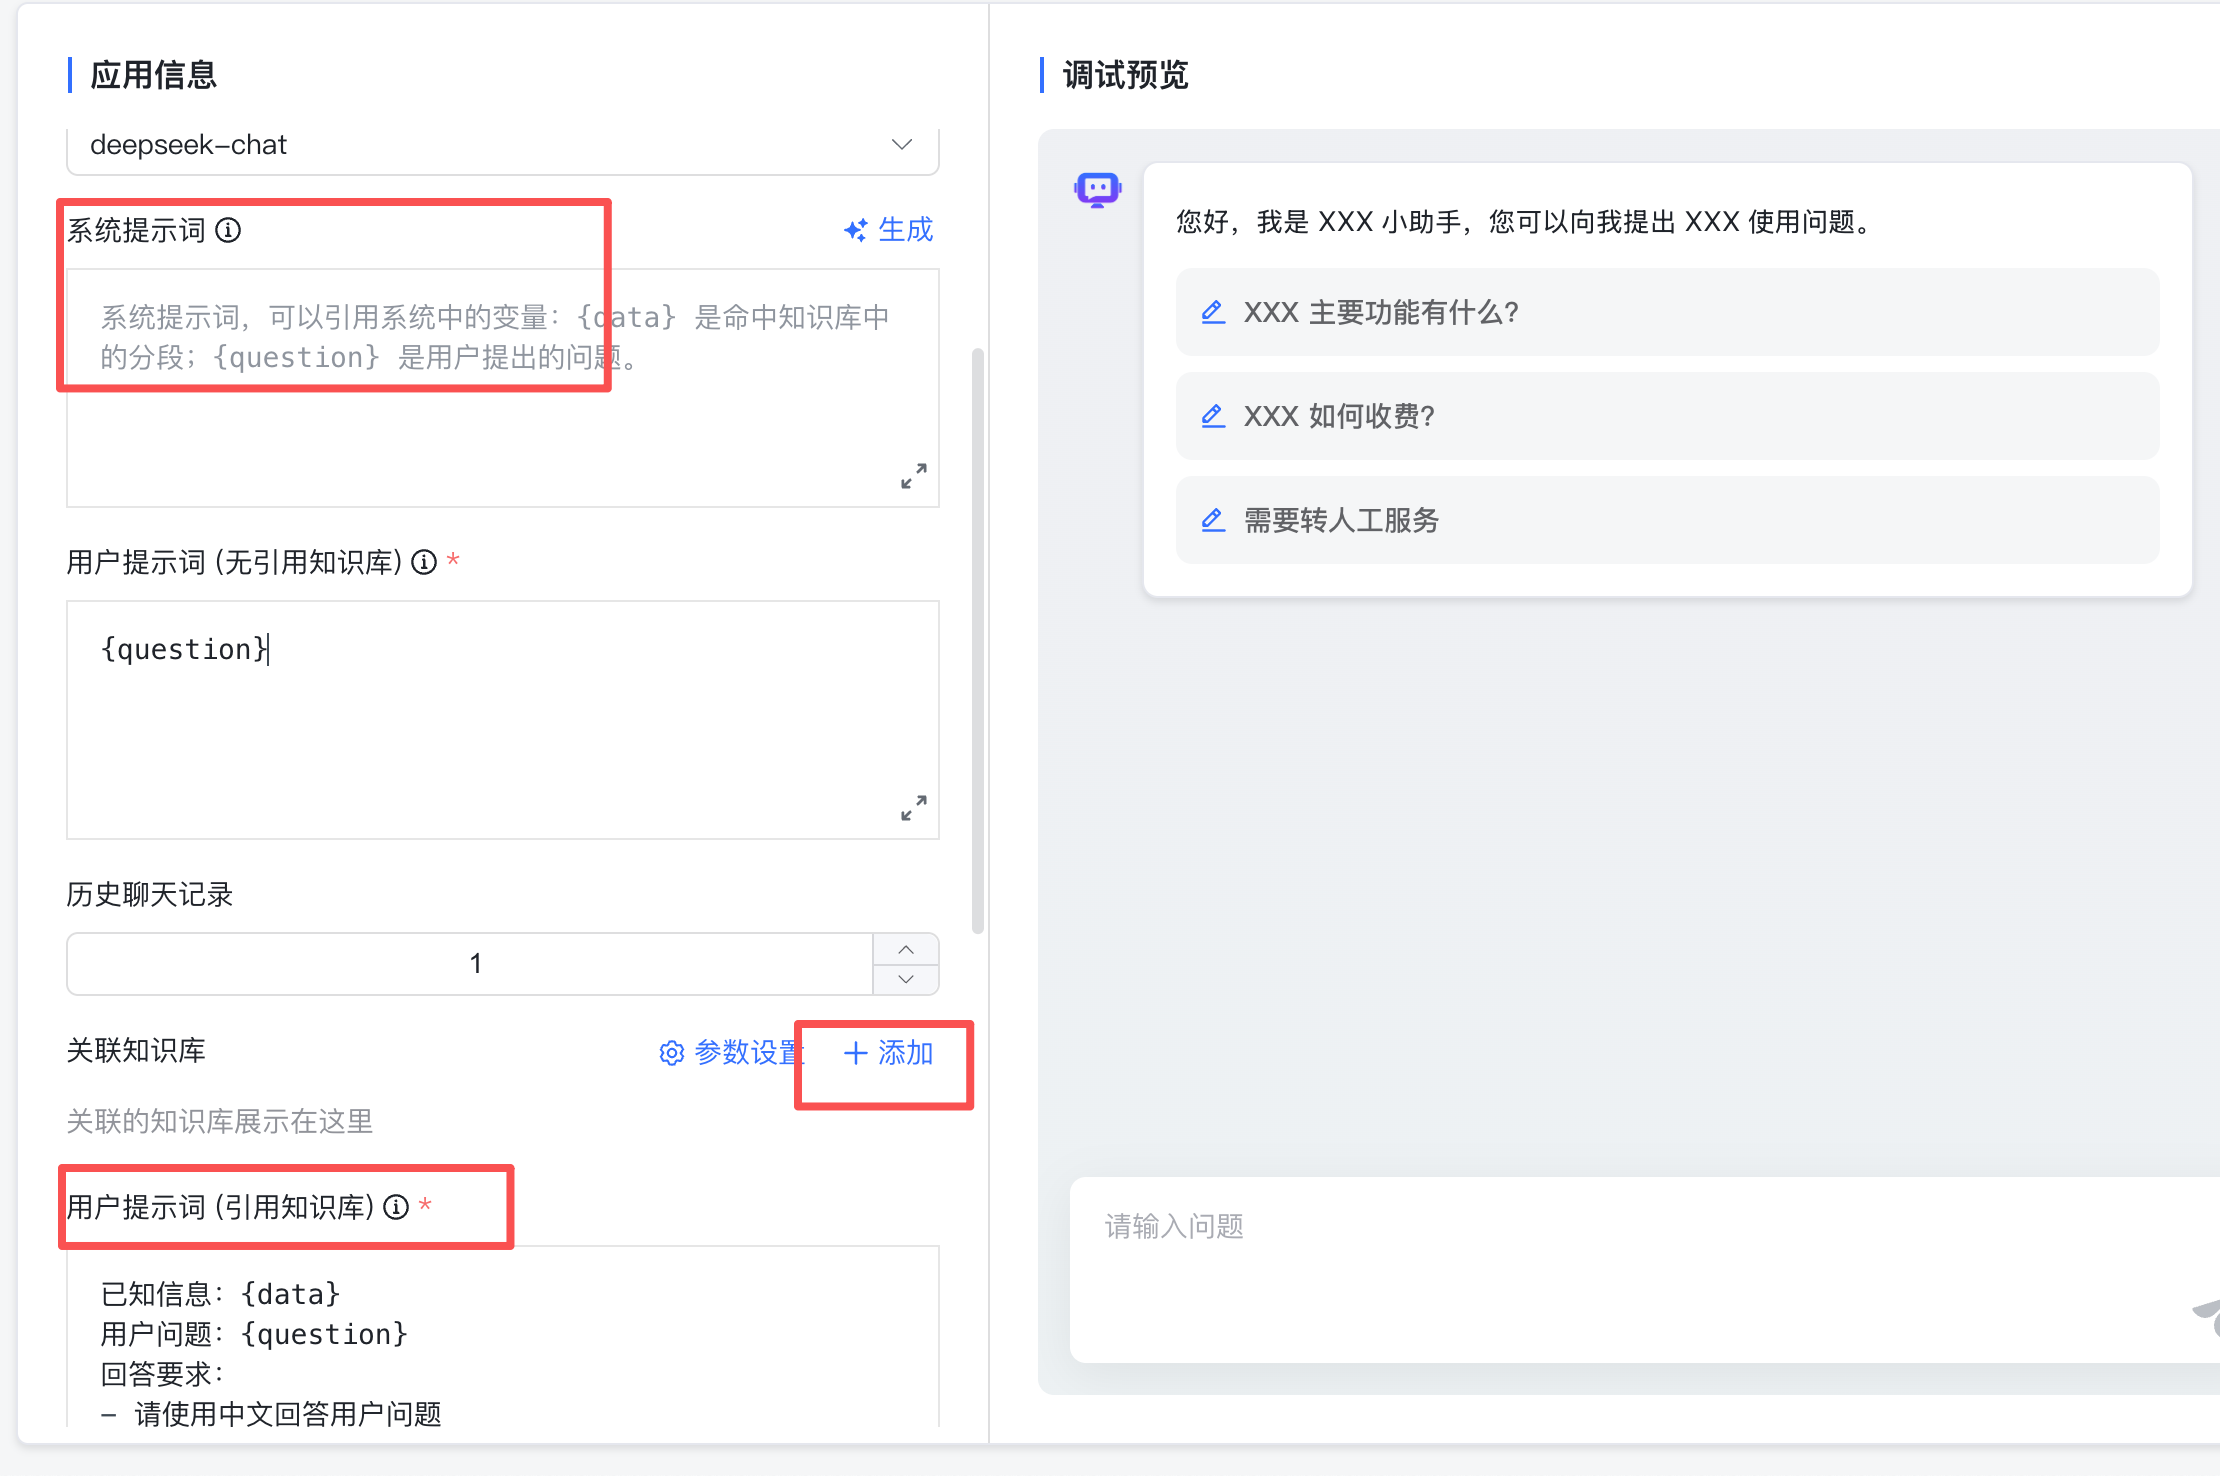Click the chatbot avatar icon
The image size is (2220, 1476).
point(1097,189)
